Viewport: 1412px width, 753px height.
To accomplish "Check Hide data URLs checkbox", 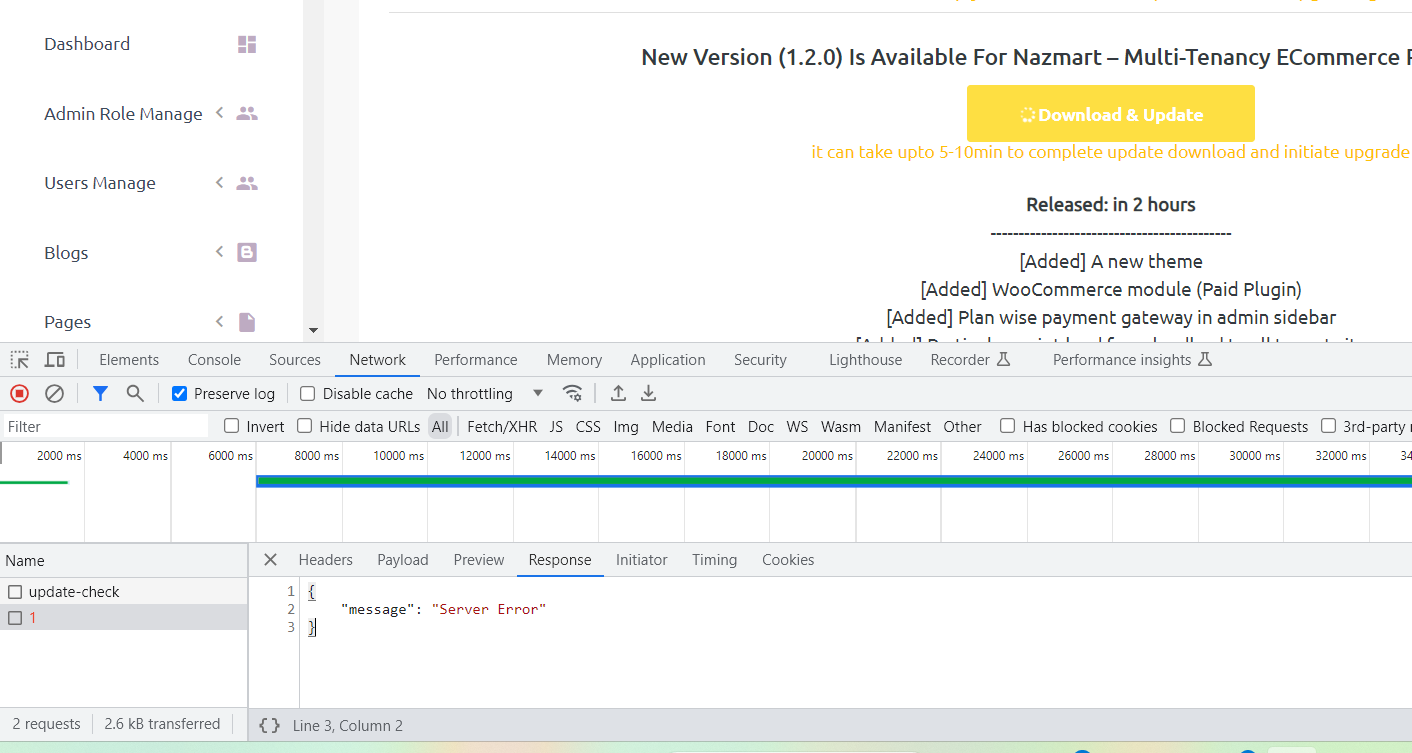I will tap(305, 426).
